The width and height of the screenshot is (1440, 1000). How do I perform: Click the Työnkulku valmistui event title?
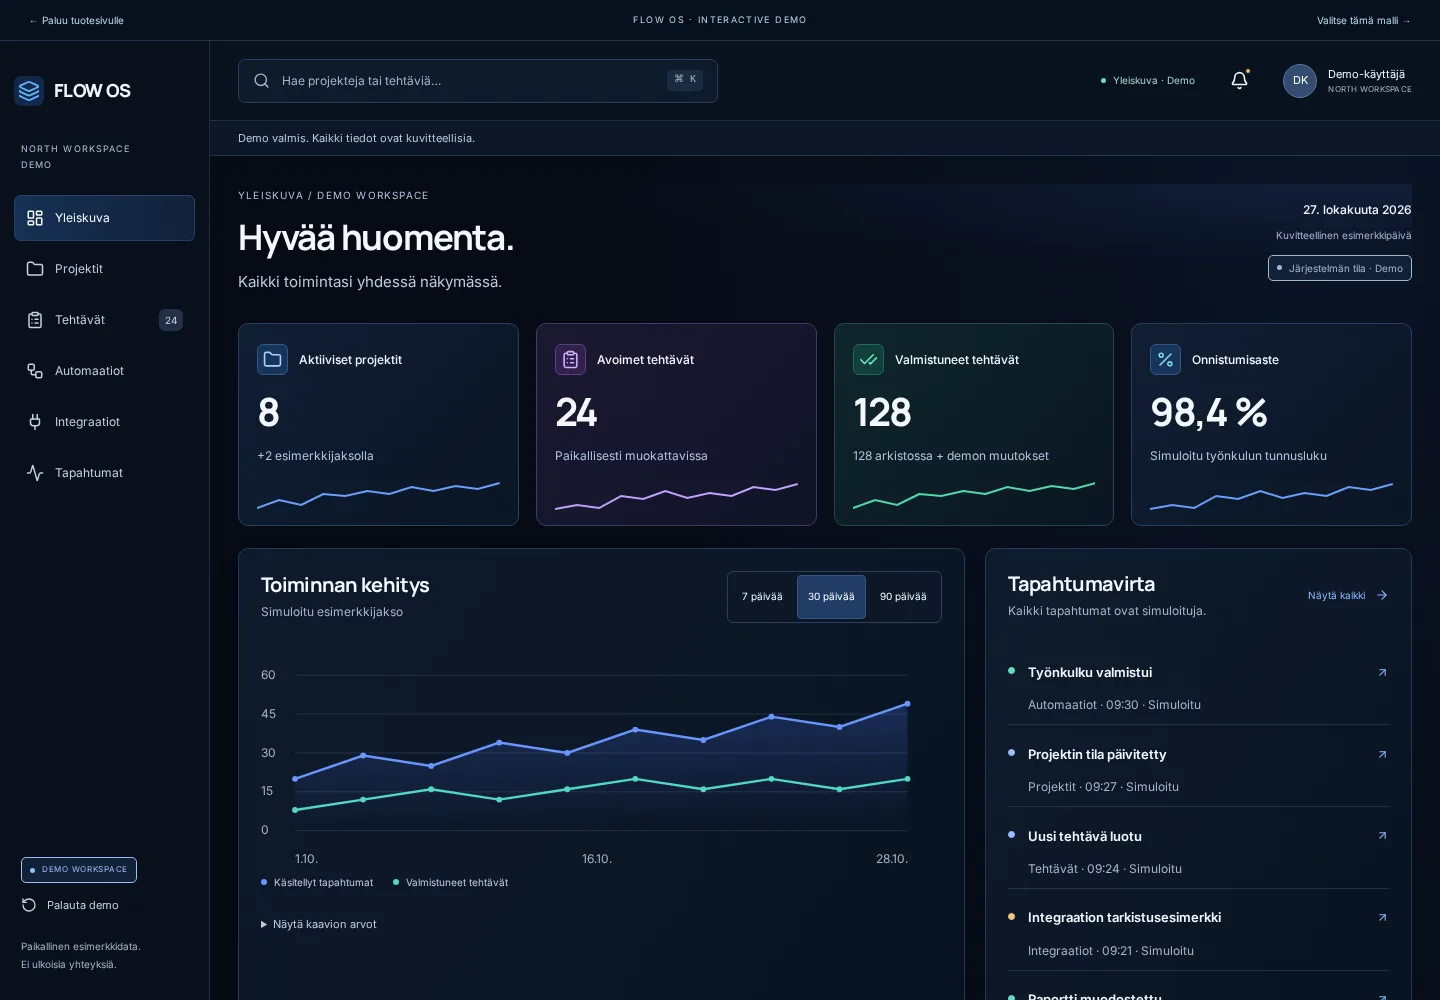pos(1090,673)
